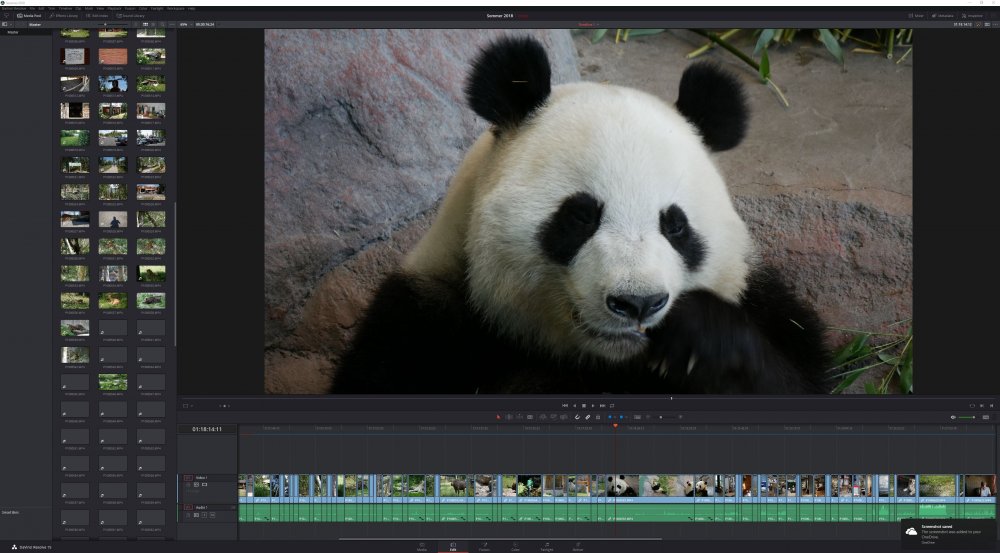Switch to the Color page tab

tap(515, 547)
